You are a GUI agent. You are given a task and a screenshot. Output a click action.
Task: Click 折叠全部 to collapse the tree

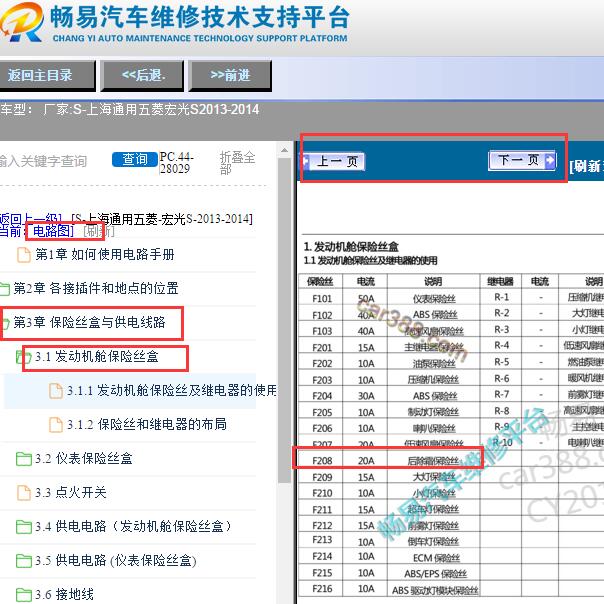point(237,162)
